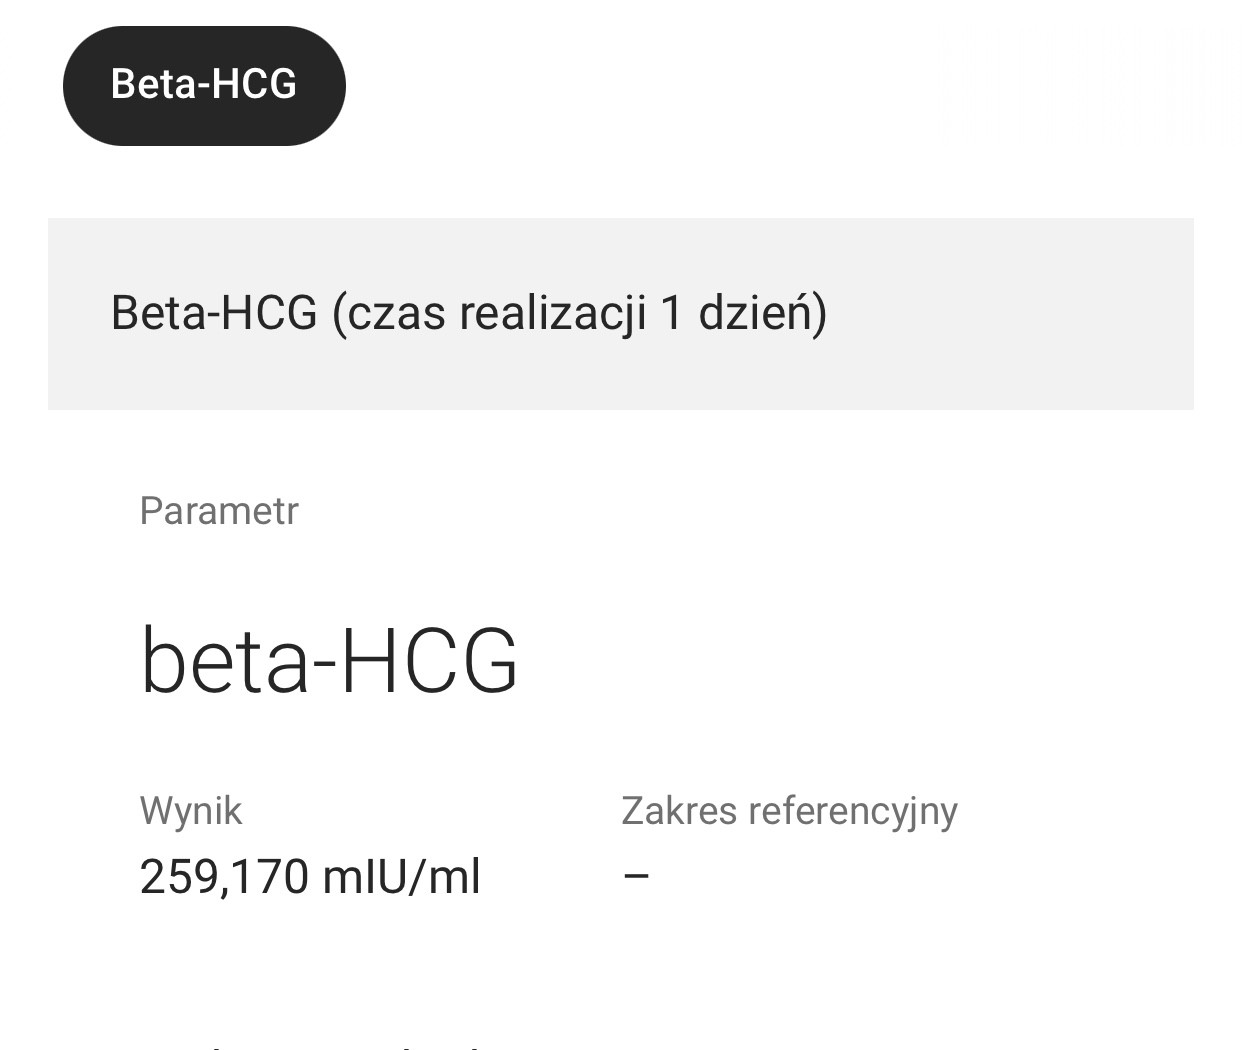Screen dimensions: 1242x1050
Task: Select the result value 259,170 mIU/ml
Action: (x=310, y=876)
